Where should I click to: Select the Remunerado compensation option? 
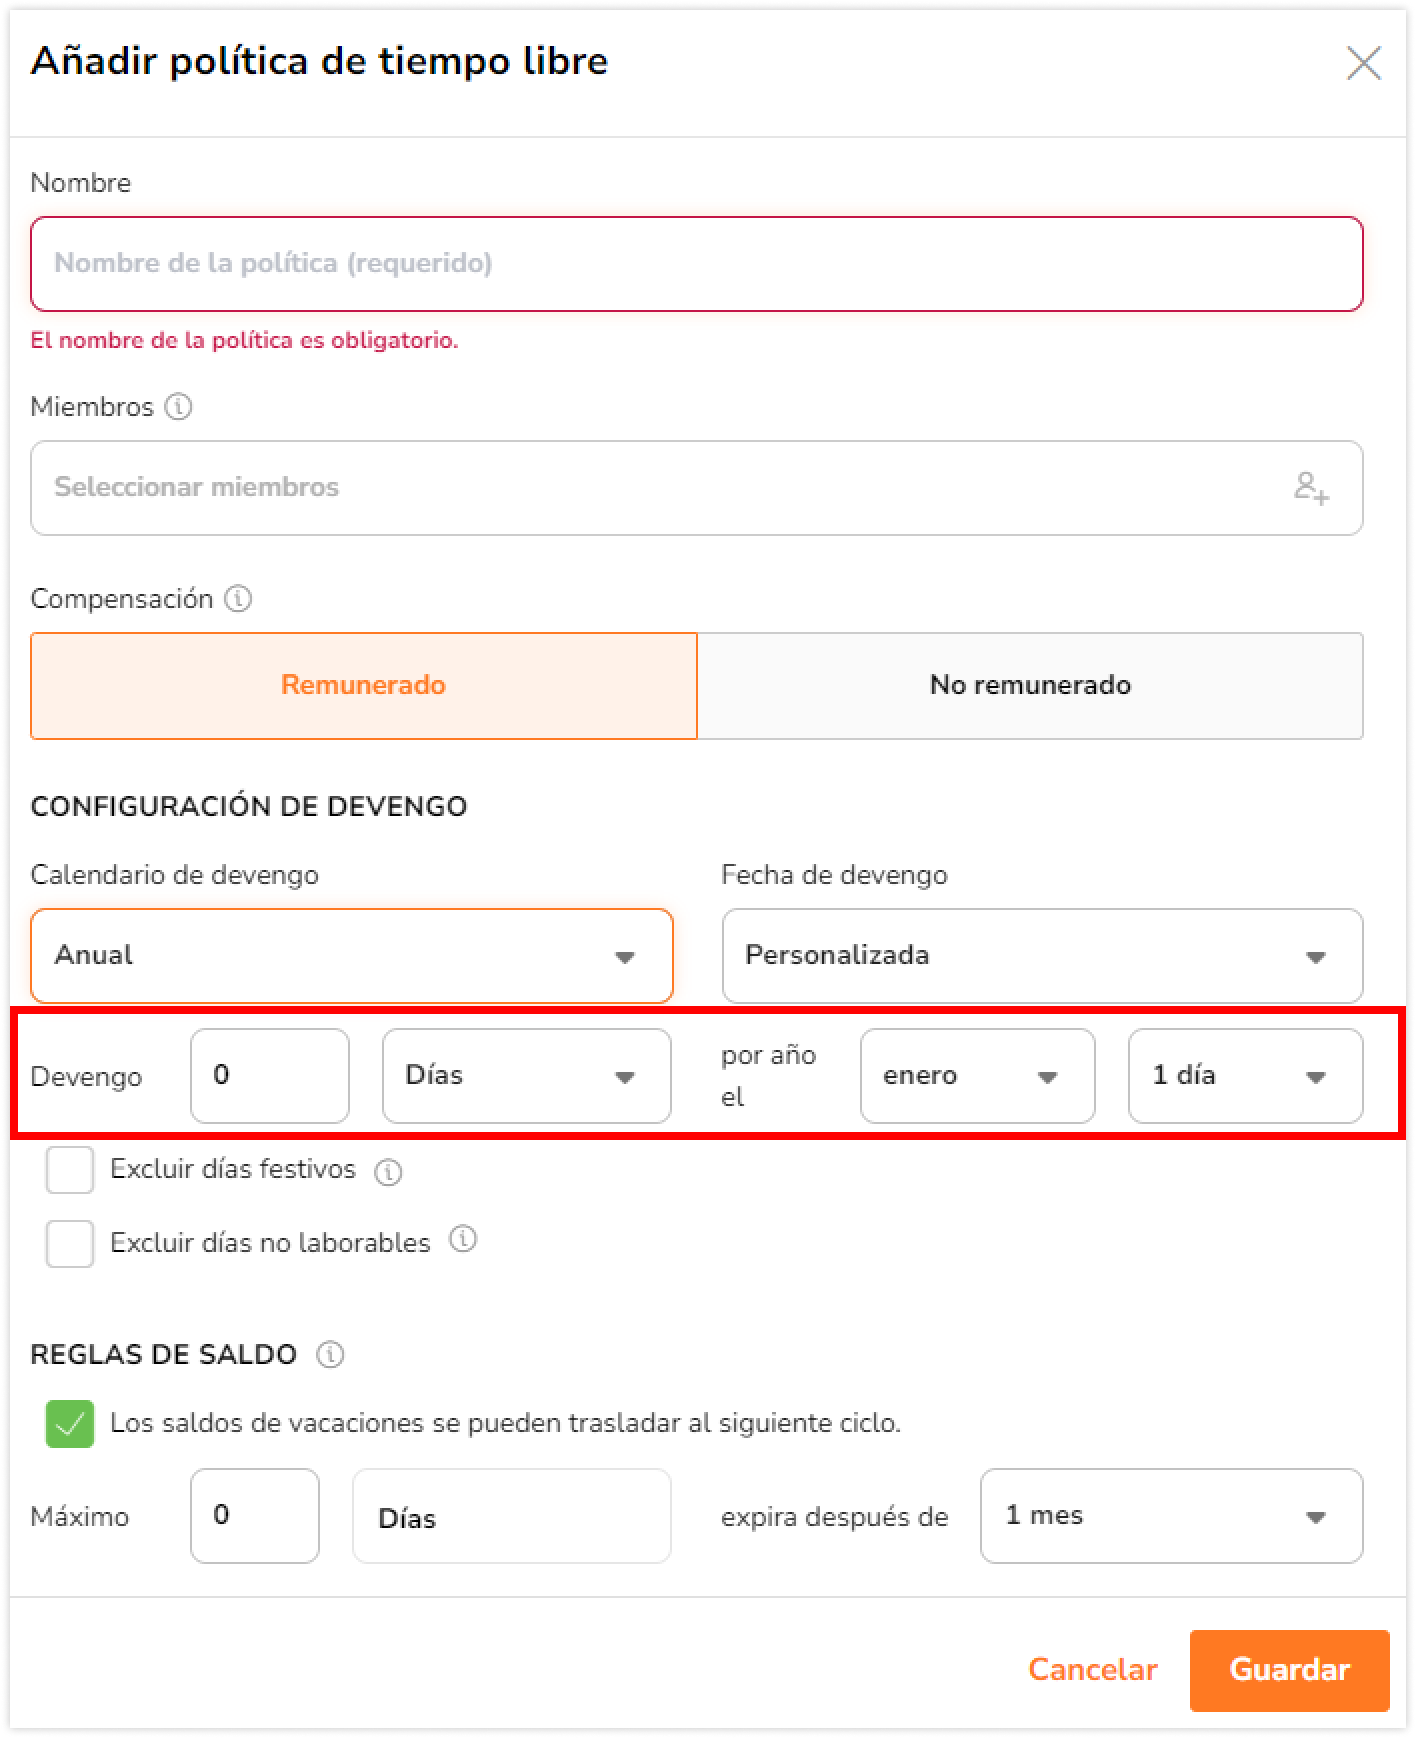click(364, 686)
